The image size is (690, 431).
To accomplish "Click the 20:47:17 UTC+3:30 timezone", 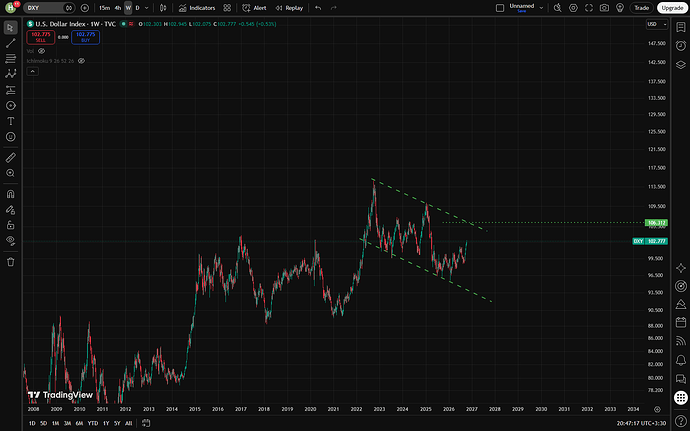I will pyautogui.click(x=641, y=423).
